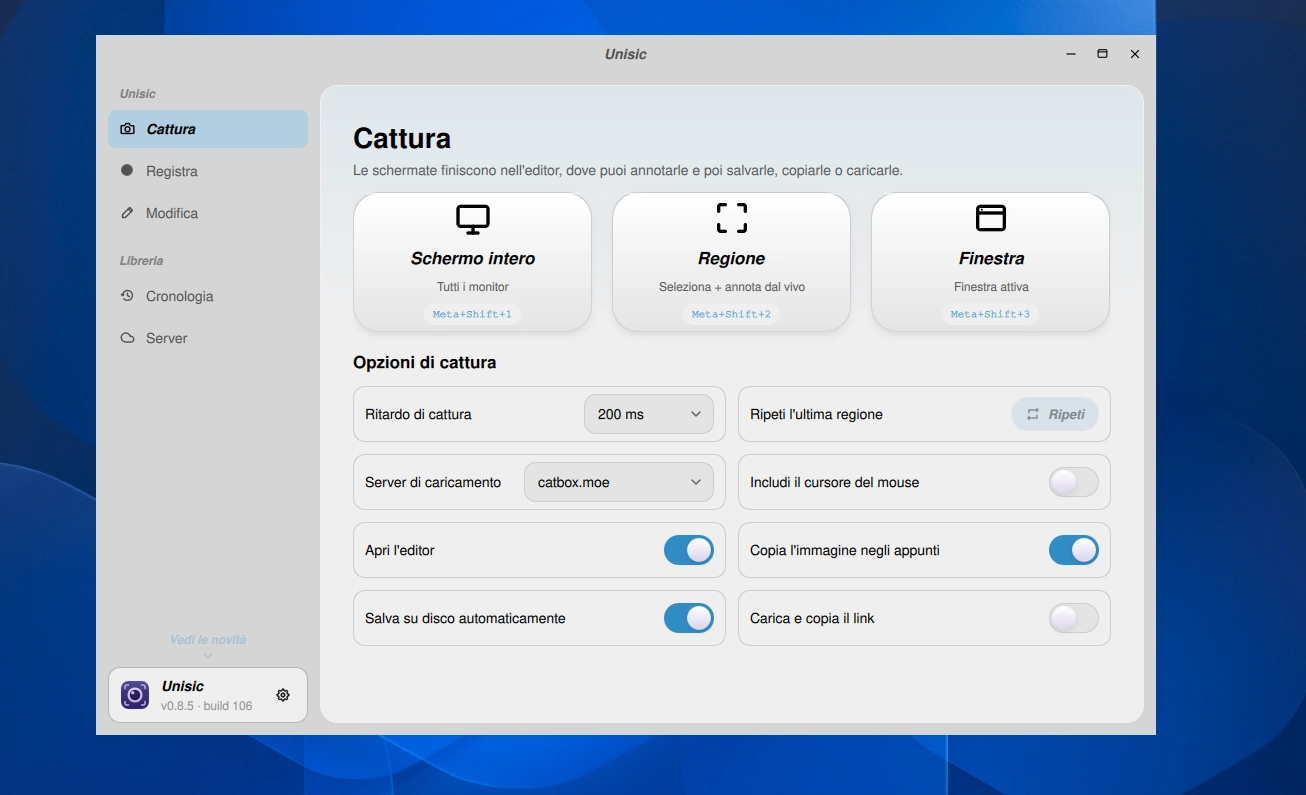Click the Unisic title in the title bar

click(x=626, y=54)
